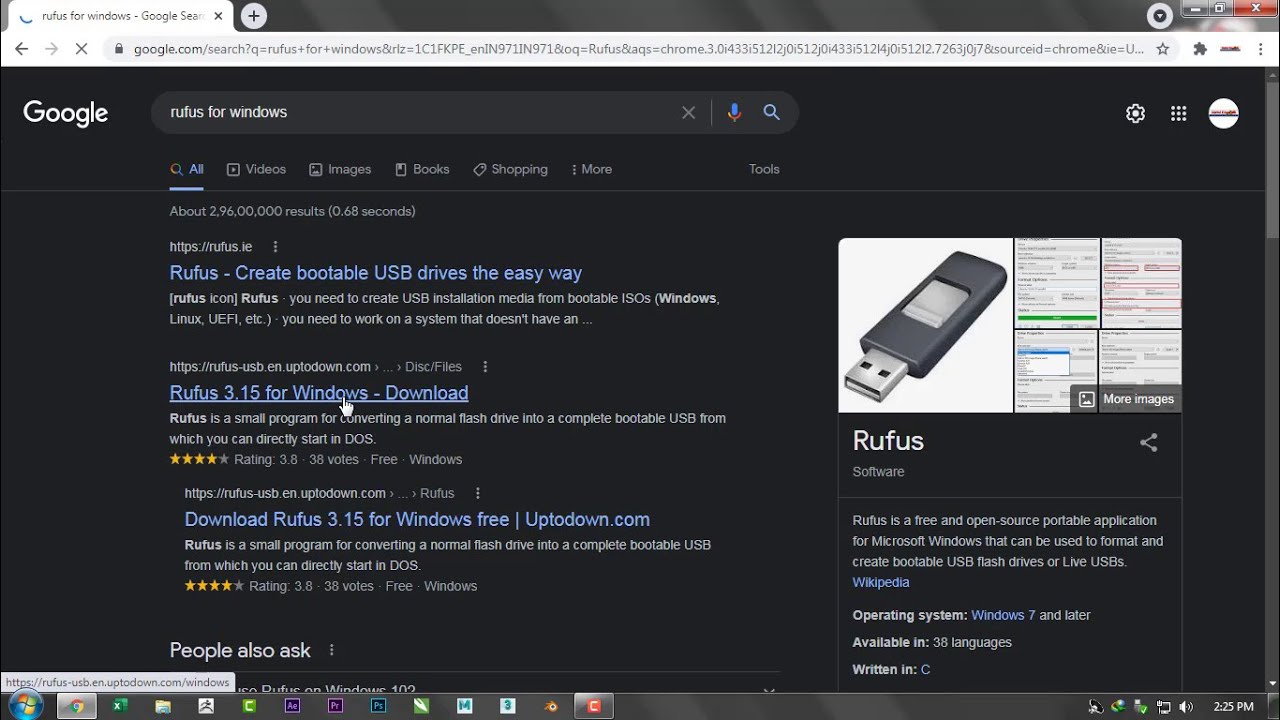The width and height of the screenshot is (1280, 720).
Task: Open the Chrome extensions puzzle icon
Action: coord(1200,48)
